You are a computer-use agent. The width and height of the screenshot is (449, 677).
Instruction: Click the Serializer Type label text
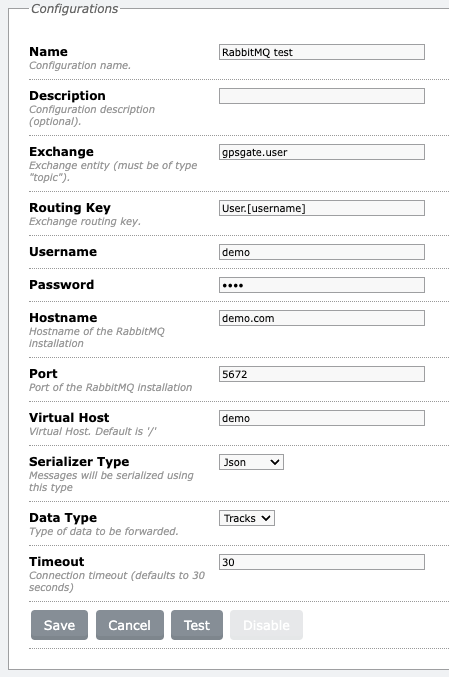[79, 462]
